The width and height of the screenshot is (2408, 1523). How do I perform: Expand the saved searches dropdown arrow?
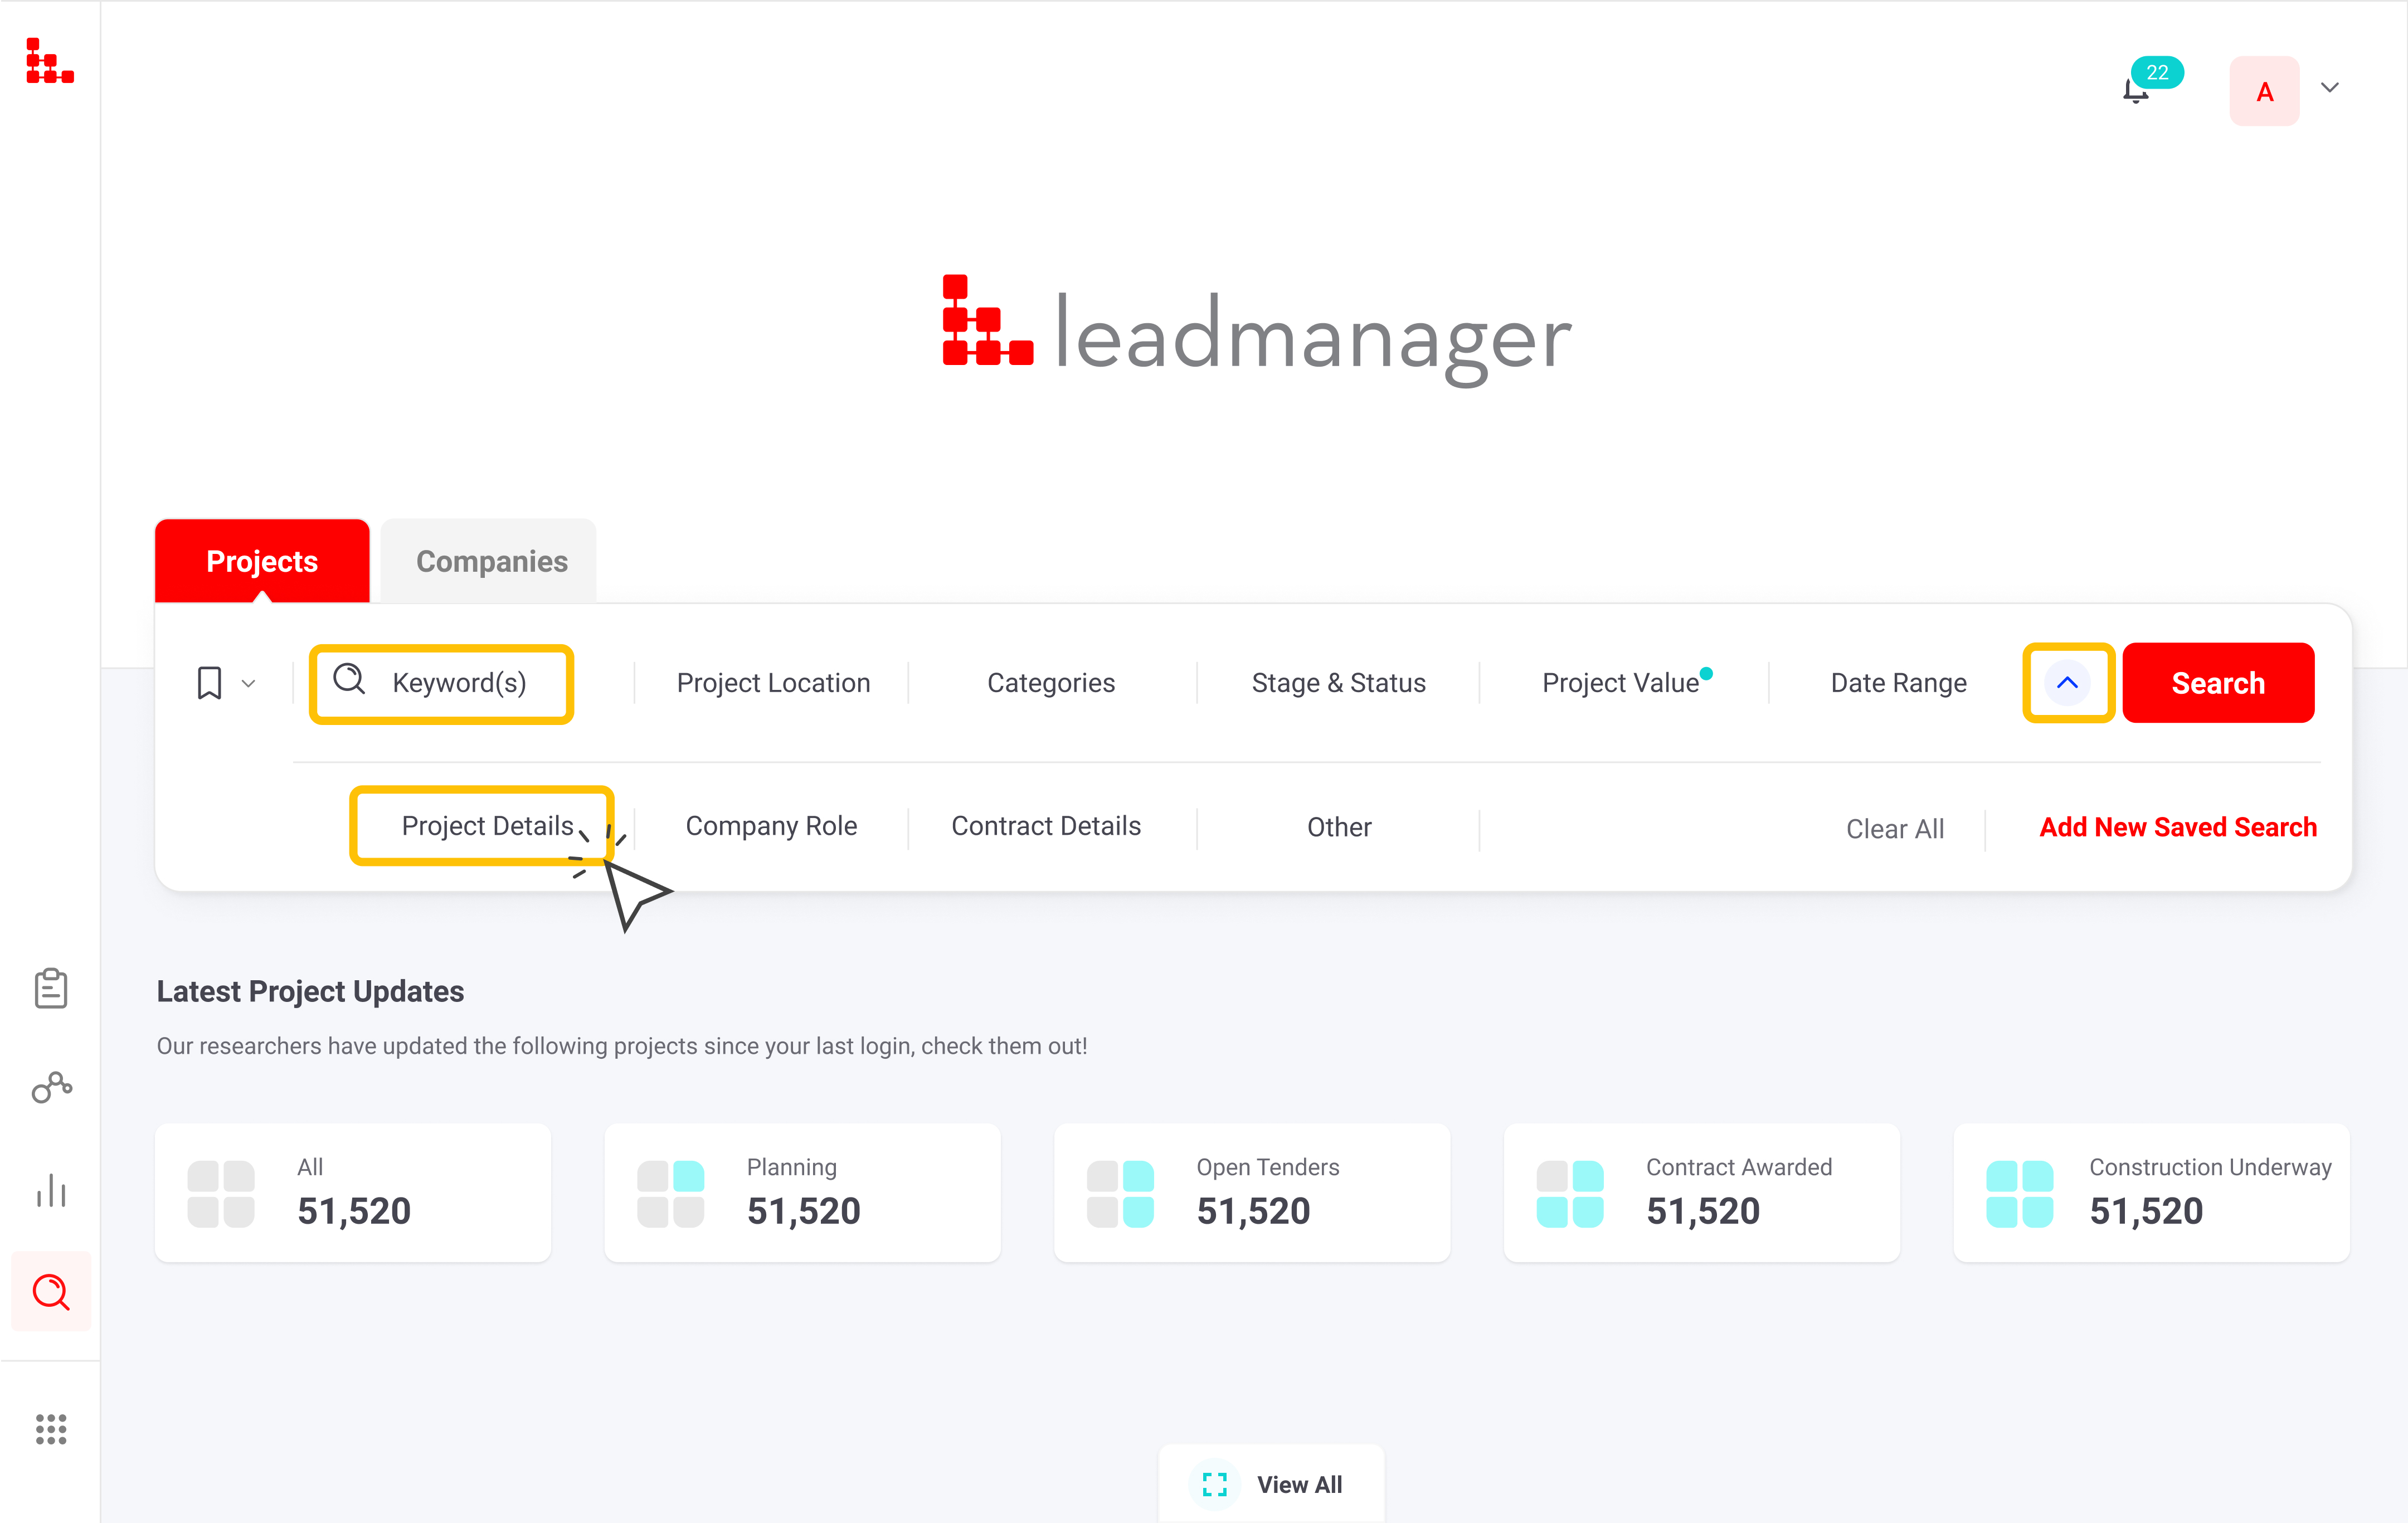coord(249,684)
